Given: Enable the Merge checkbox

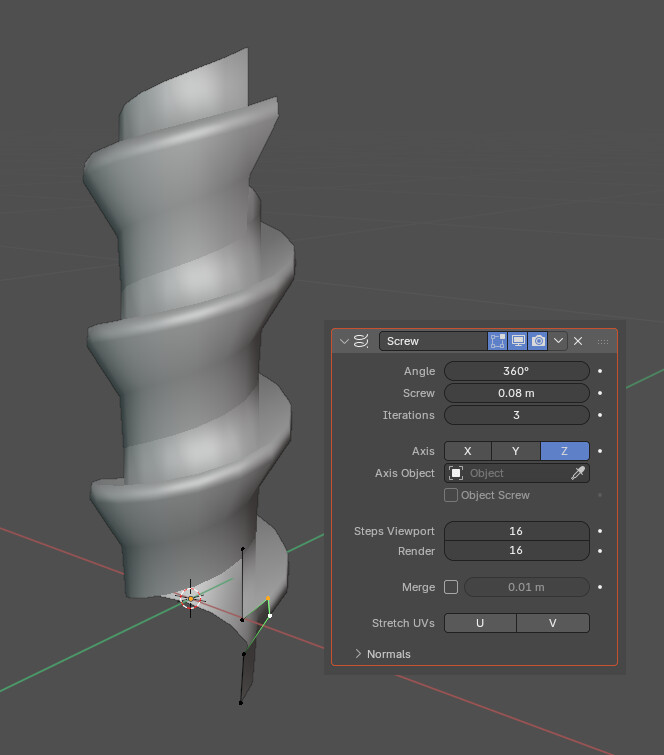Looking at the screenshot, I should (451, 587).
